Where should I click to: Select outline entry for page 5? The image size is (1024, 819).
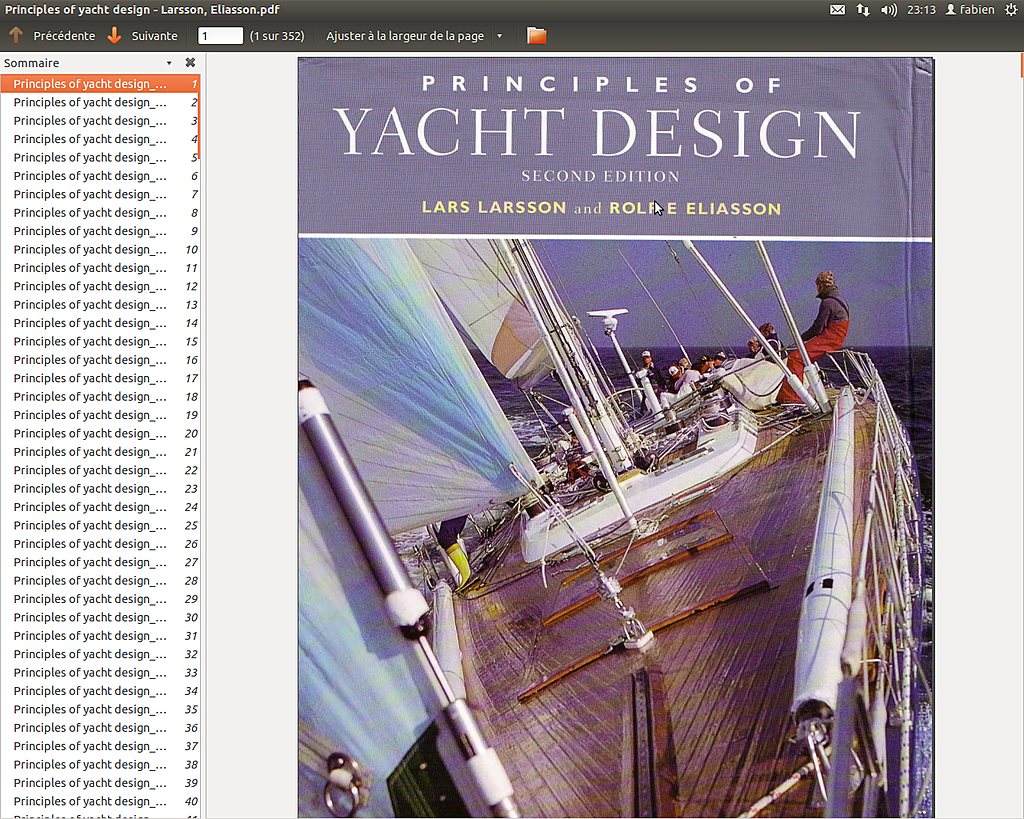point(101,157)
